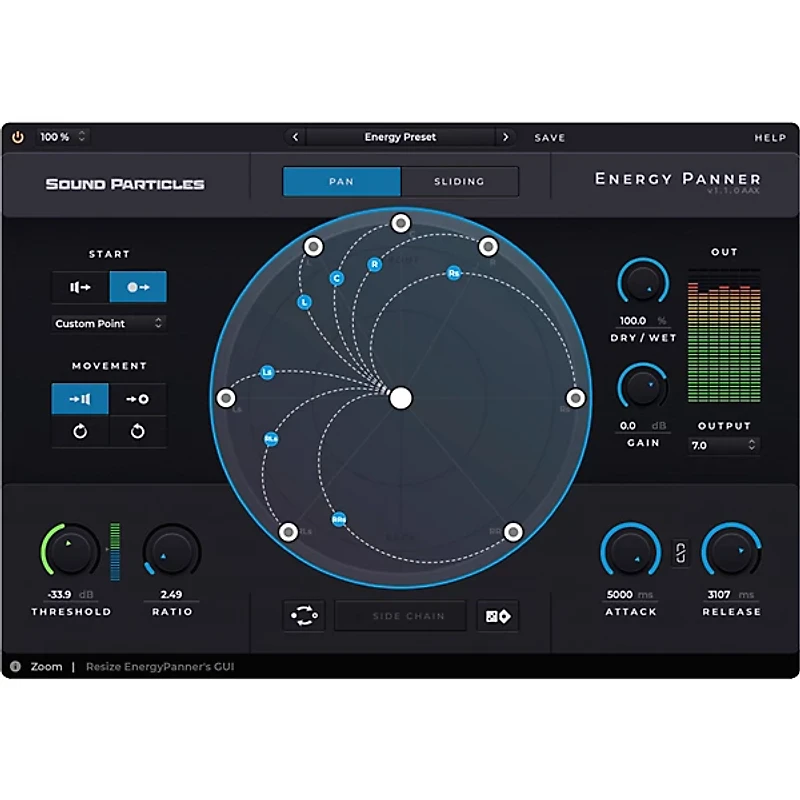
Task: Click the right rotation movement icon
Action: pos(138,431)
